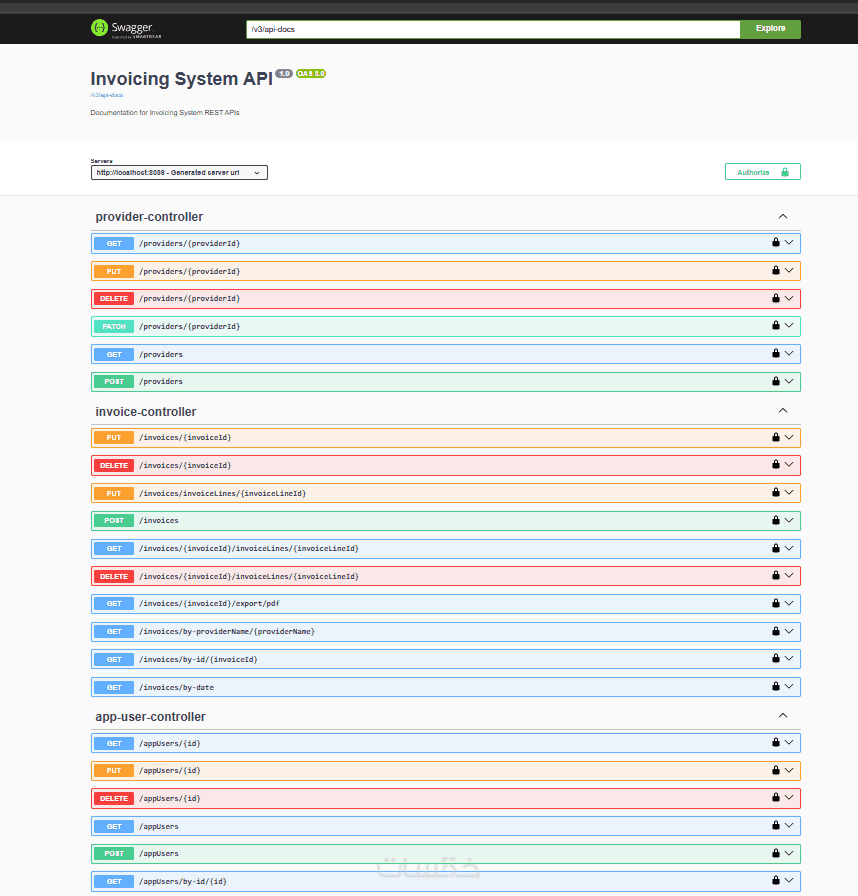Click the Swagger logo

pos(126,29)
